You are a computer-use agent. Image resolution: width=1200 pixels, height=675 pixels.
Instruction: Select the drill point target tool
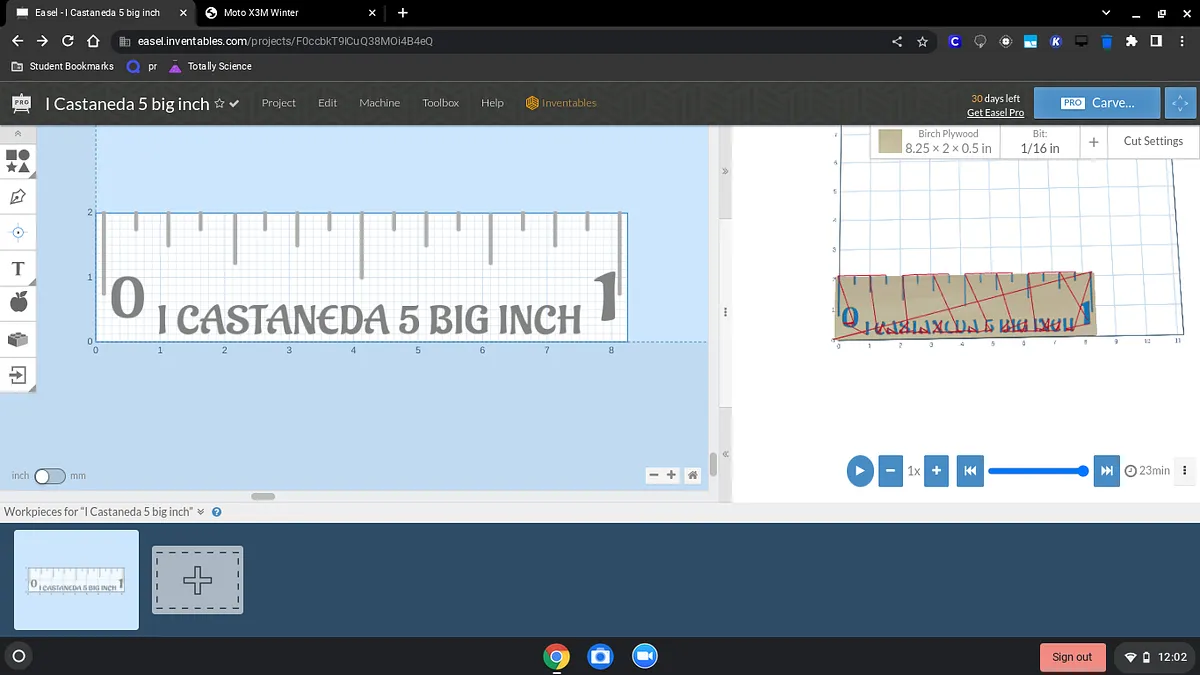(17, 233)
